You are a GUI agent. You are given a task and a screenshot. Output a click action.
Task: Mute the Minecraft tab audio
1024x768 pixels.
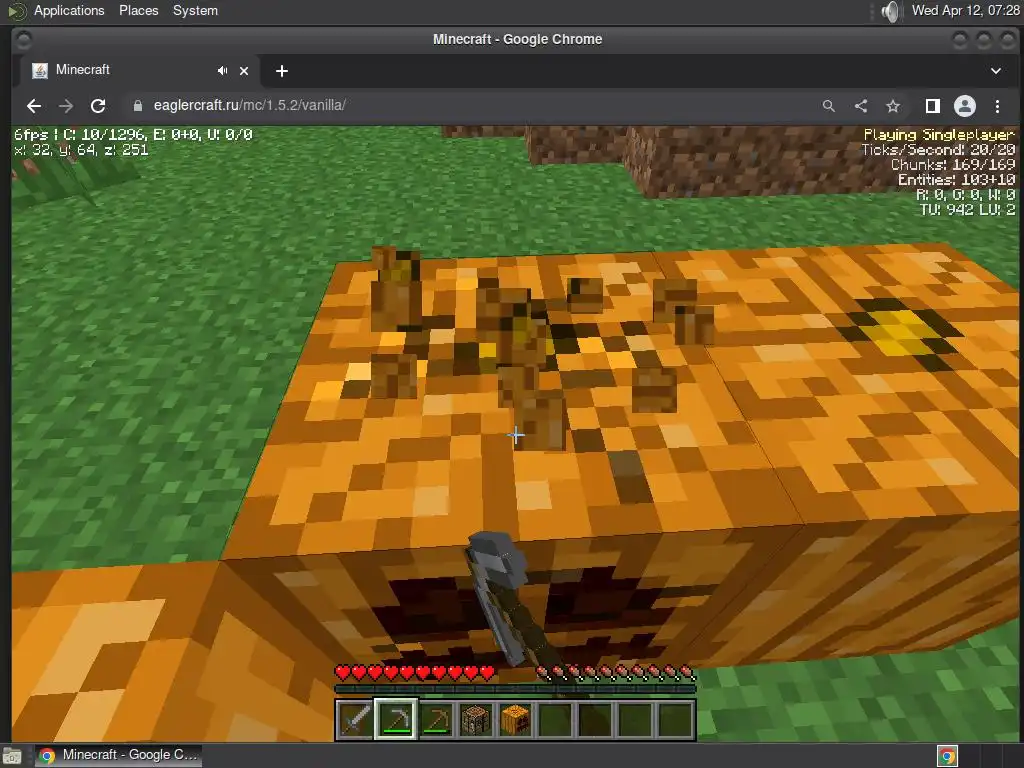tap(223, 71)
